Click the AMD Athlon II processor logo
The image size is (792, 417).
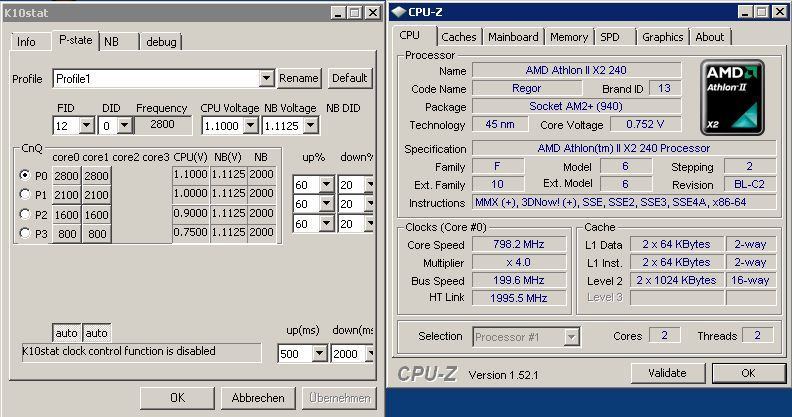pos(732,97)
